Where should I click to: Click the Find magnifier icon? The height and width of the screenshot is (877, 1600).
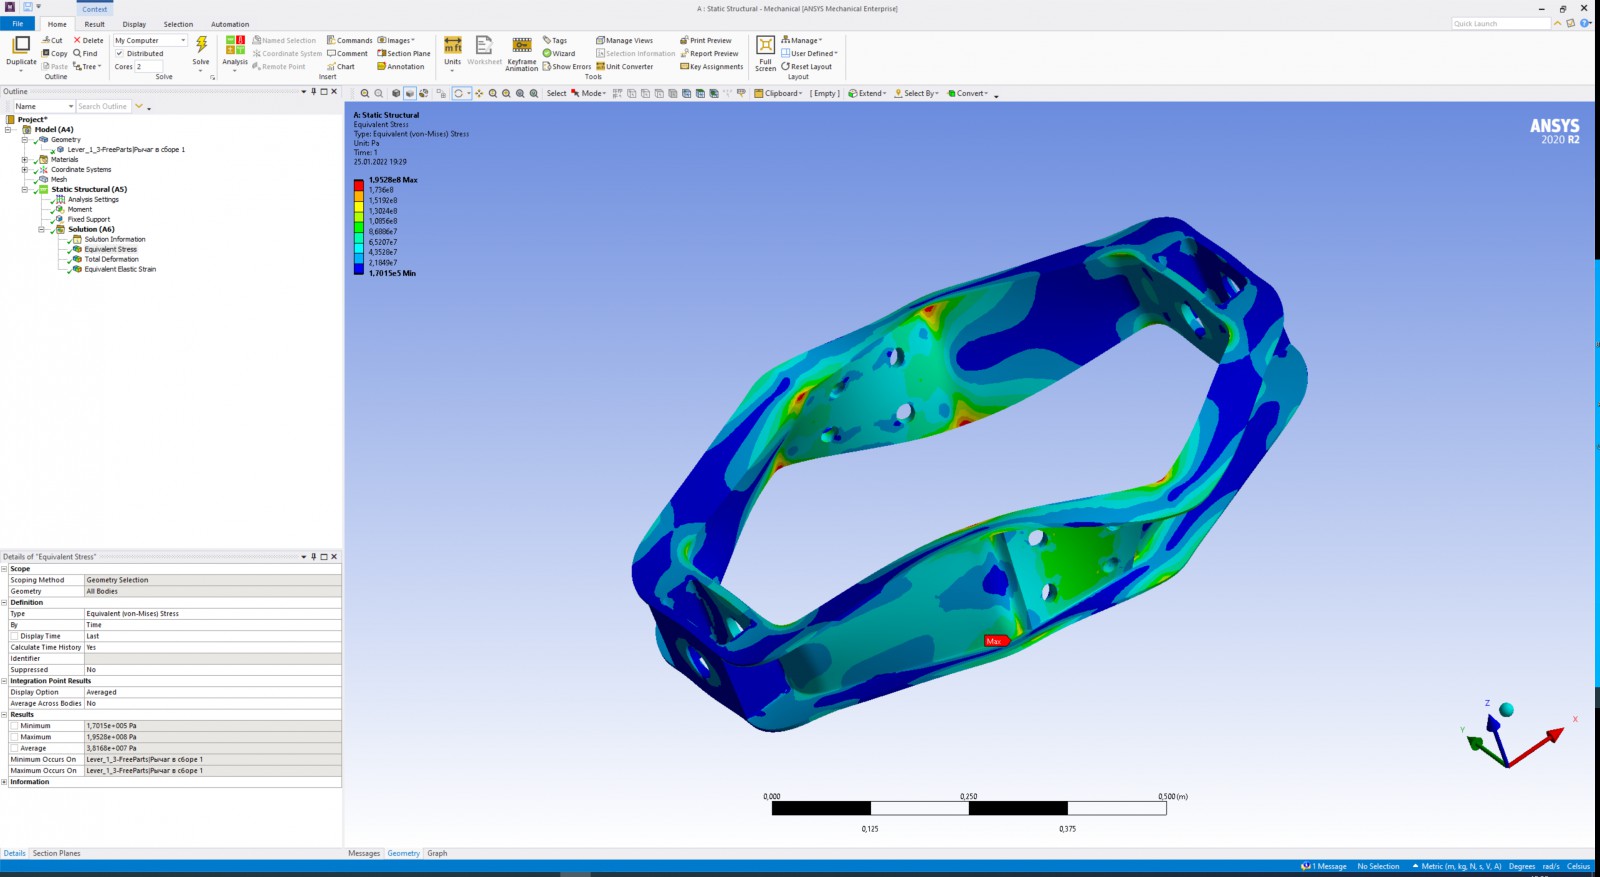[77, 54]
